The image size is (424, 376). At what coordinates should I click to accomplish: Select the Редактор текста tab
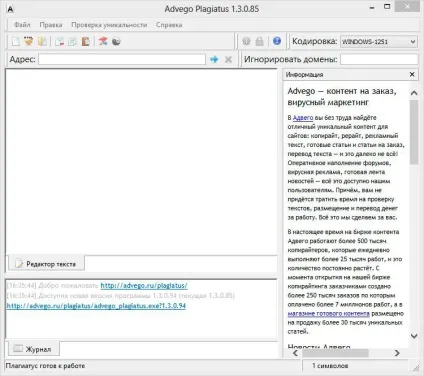point(46,264)
